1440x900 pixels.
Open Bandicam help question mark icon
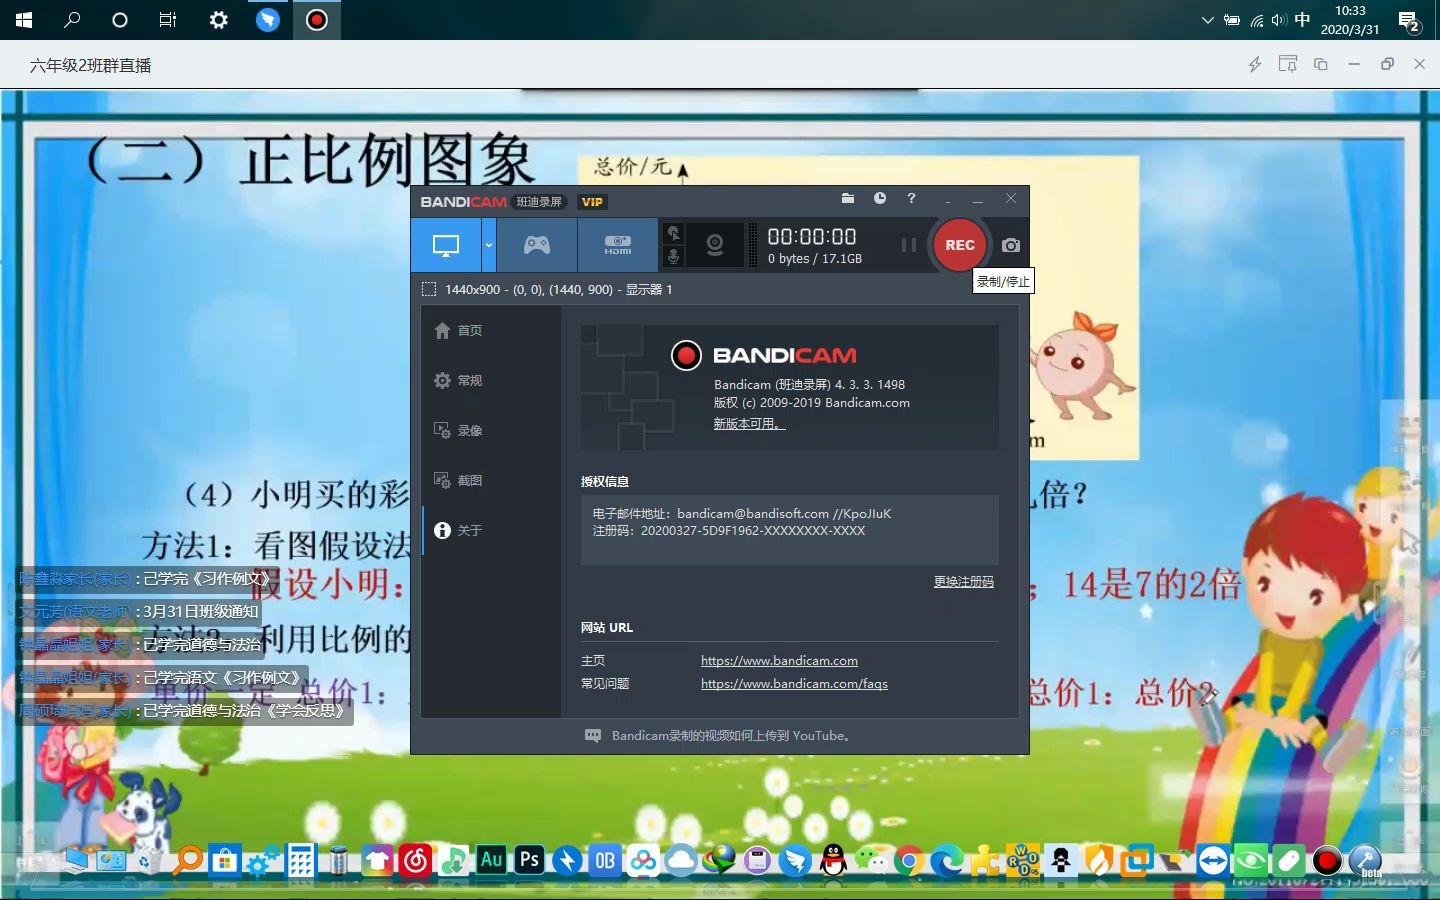(911, 199)
